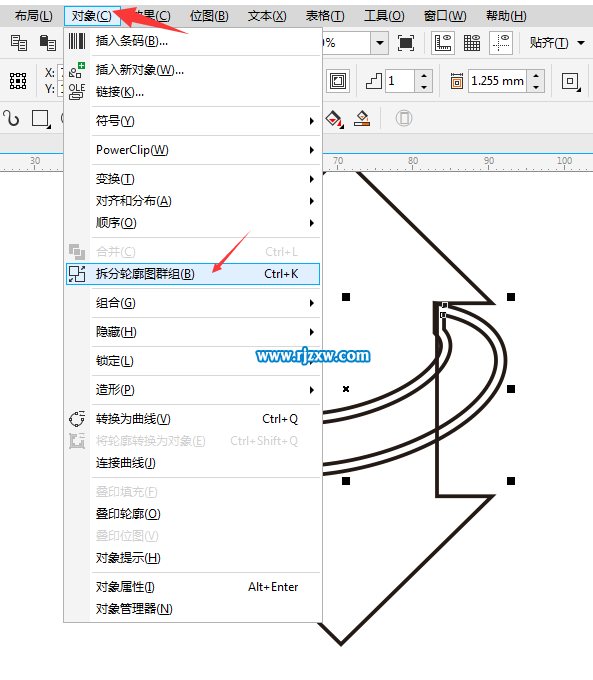
Task: Increase contour steps with up arrow
Action: 423,76
